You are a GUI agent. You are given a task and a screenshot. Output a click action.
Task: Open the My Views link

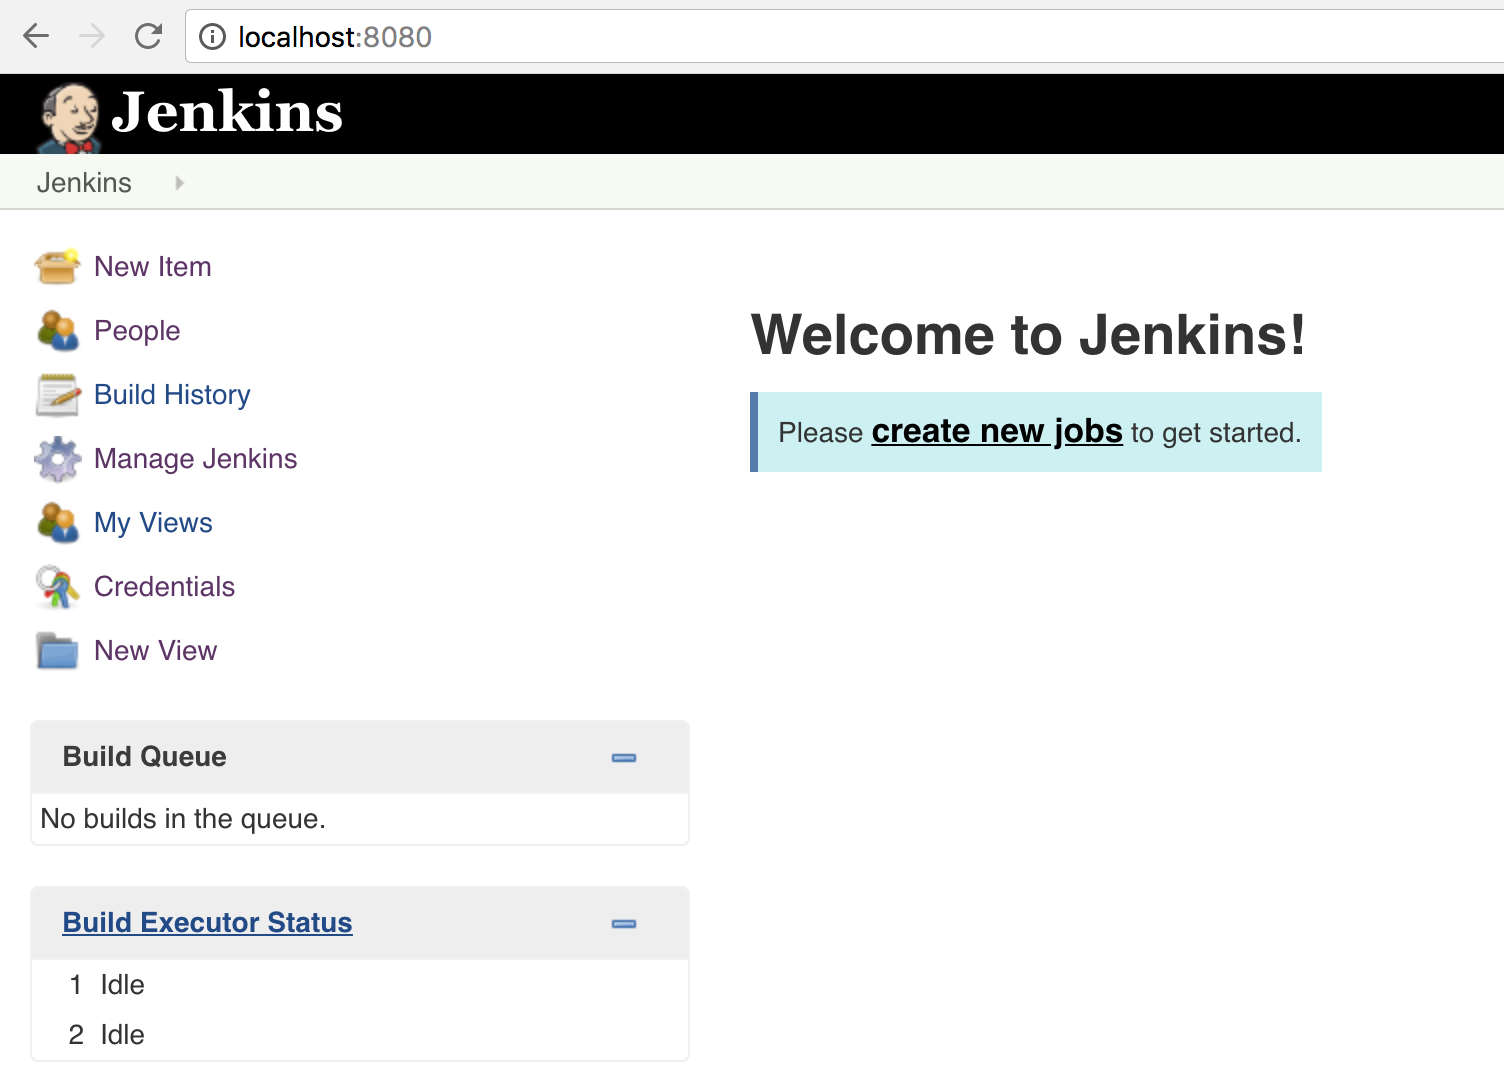[153, 523]
